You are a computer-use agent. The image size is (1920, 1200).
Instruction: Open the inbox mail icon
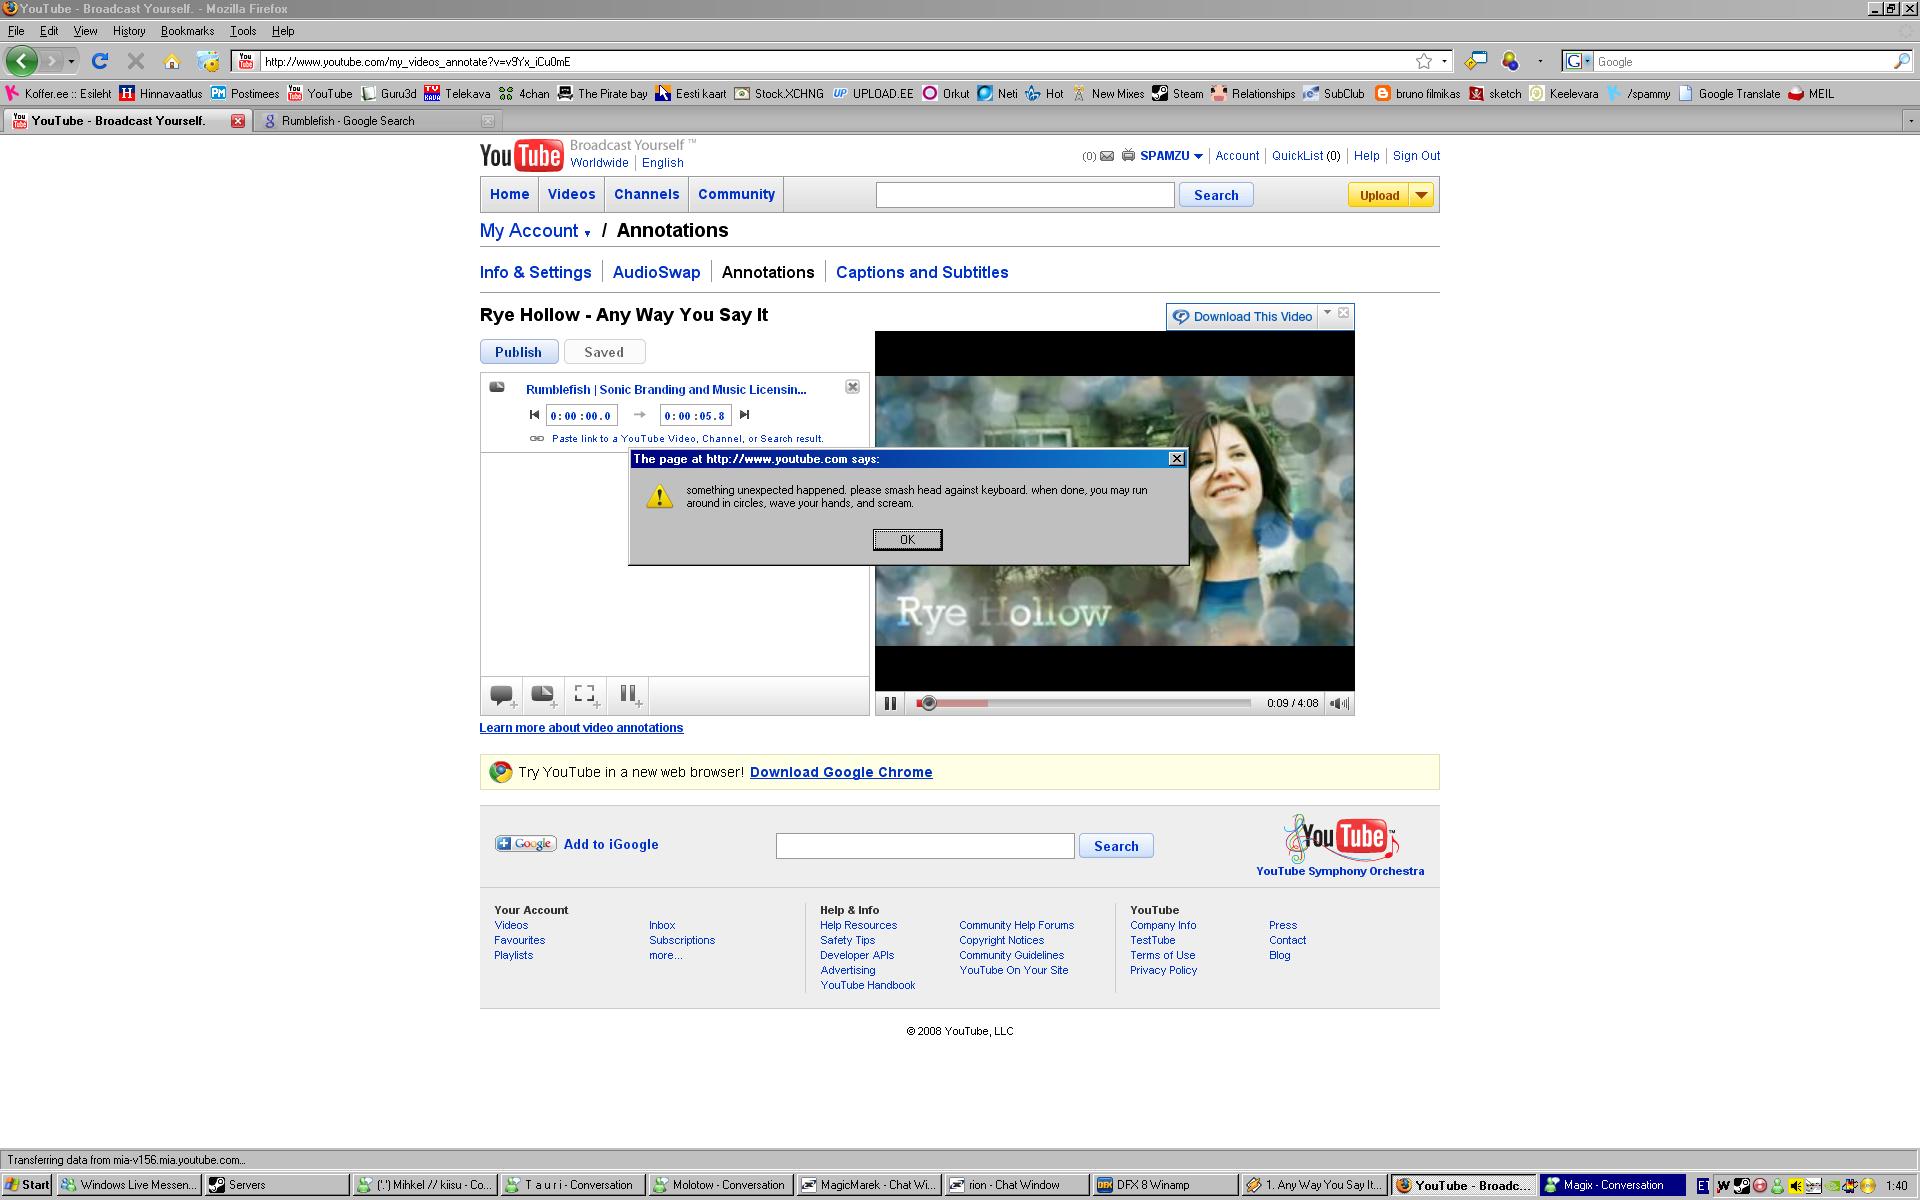[x=1107, y=156]
